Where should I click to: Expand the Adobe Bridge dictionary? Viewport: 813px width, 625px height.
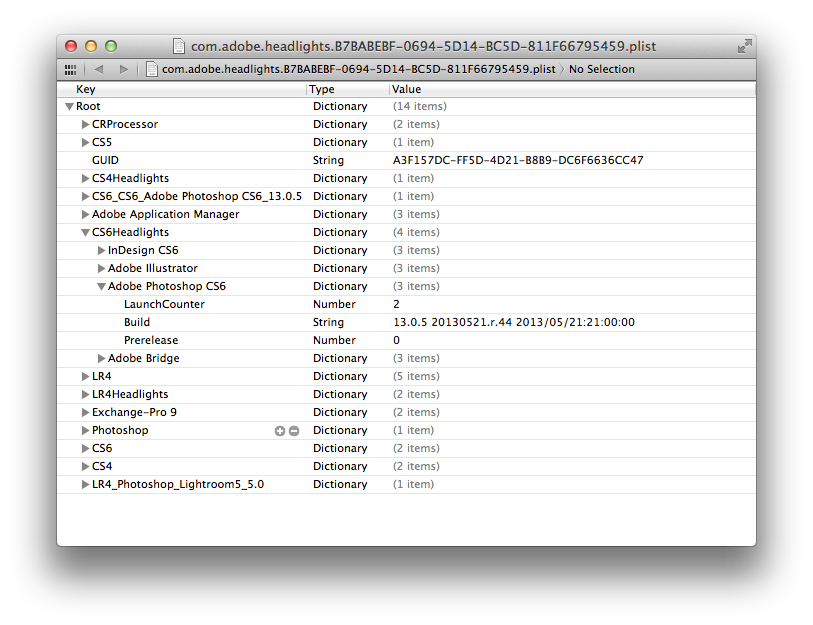pyautogui.click(x=101, y=358)
